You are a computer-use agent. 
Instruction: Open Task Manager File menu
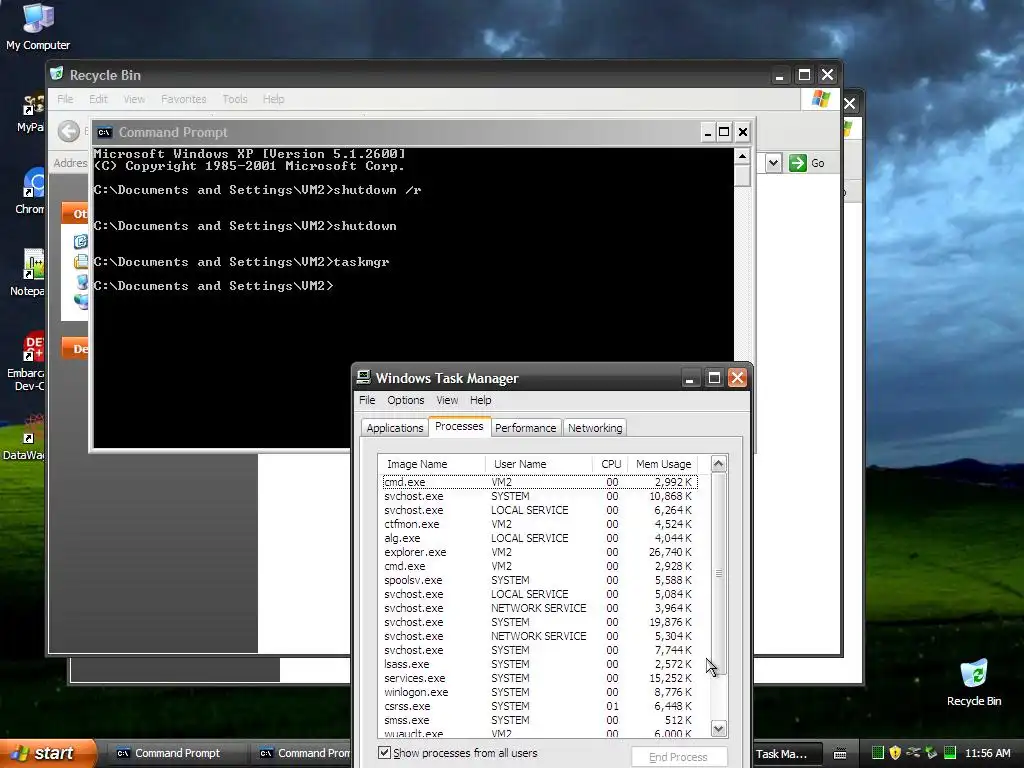(x=367, y=400)
